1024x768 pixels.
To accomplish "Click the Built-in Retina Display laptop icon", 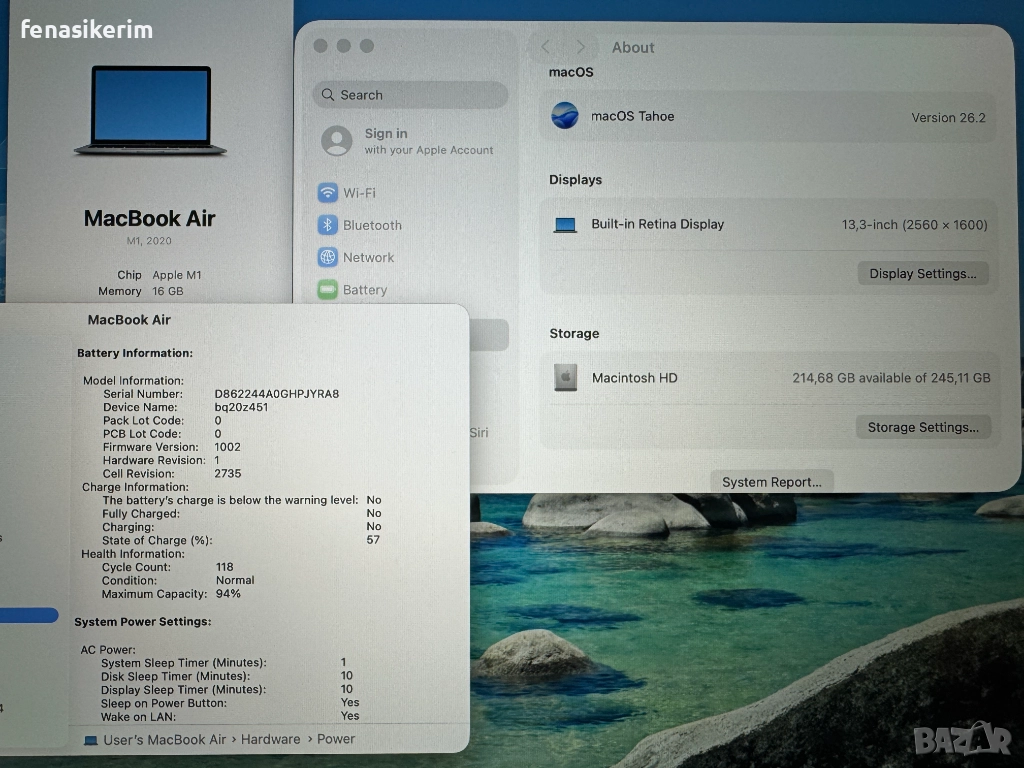I will (565, 225).
